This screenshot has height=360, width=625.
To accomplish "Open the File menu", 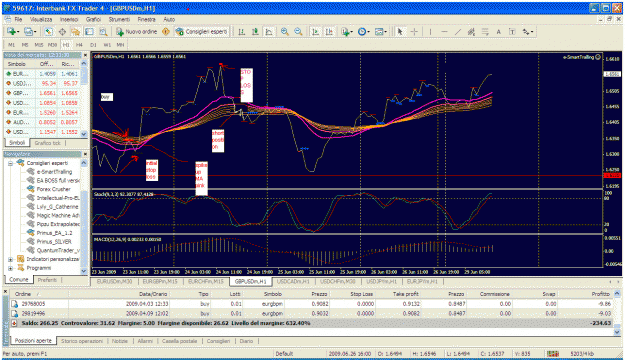I will 18,19.
